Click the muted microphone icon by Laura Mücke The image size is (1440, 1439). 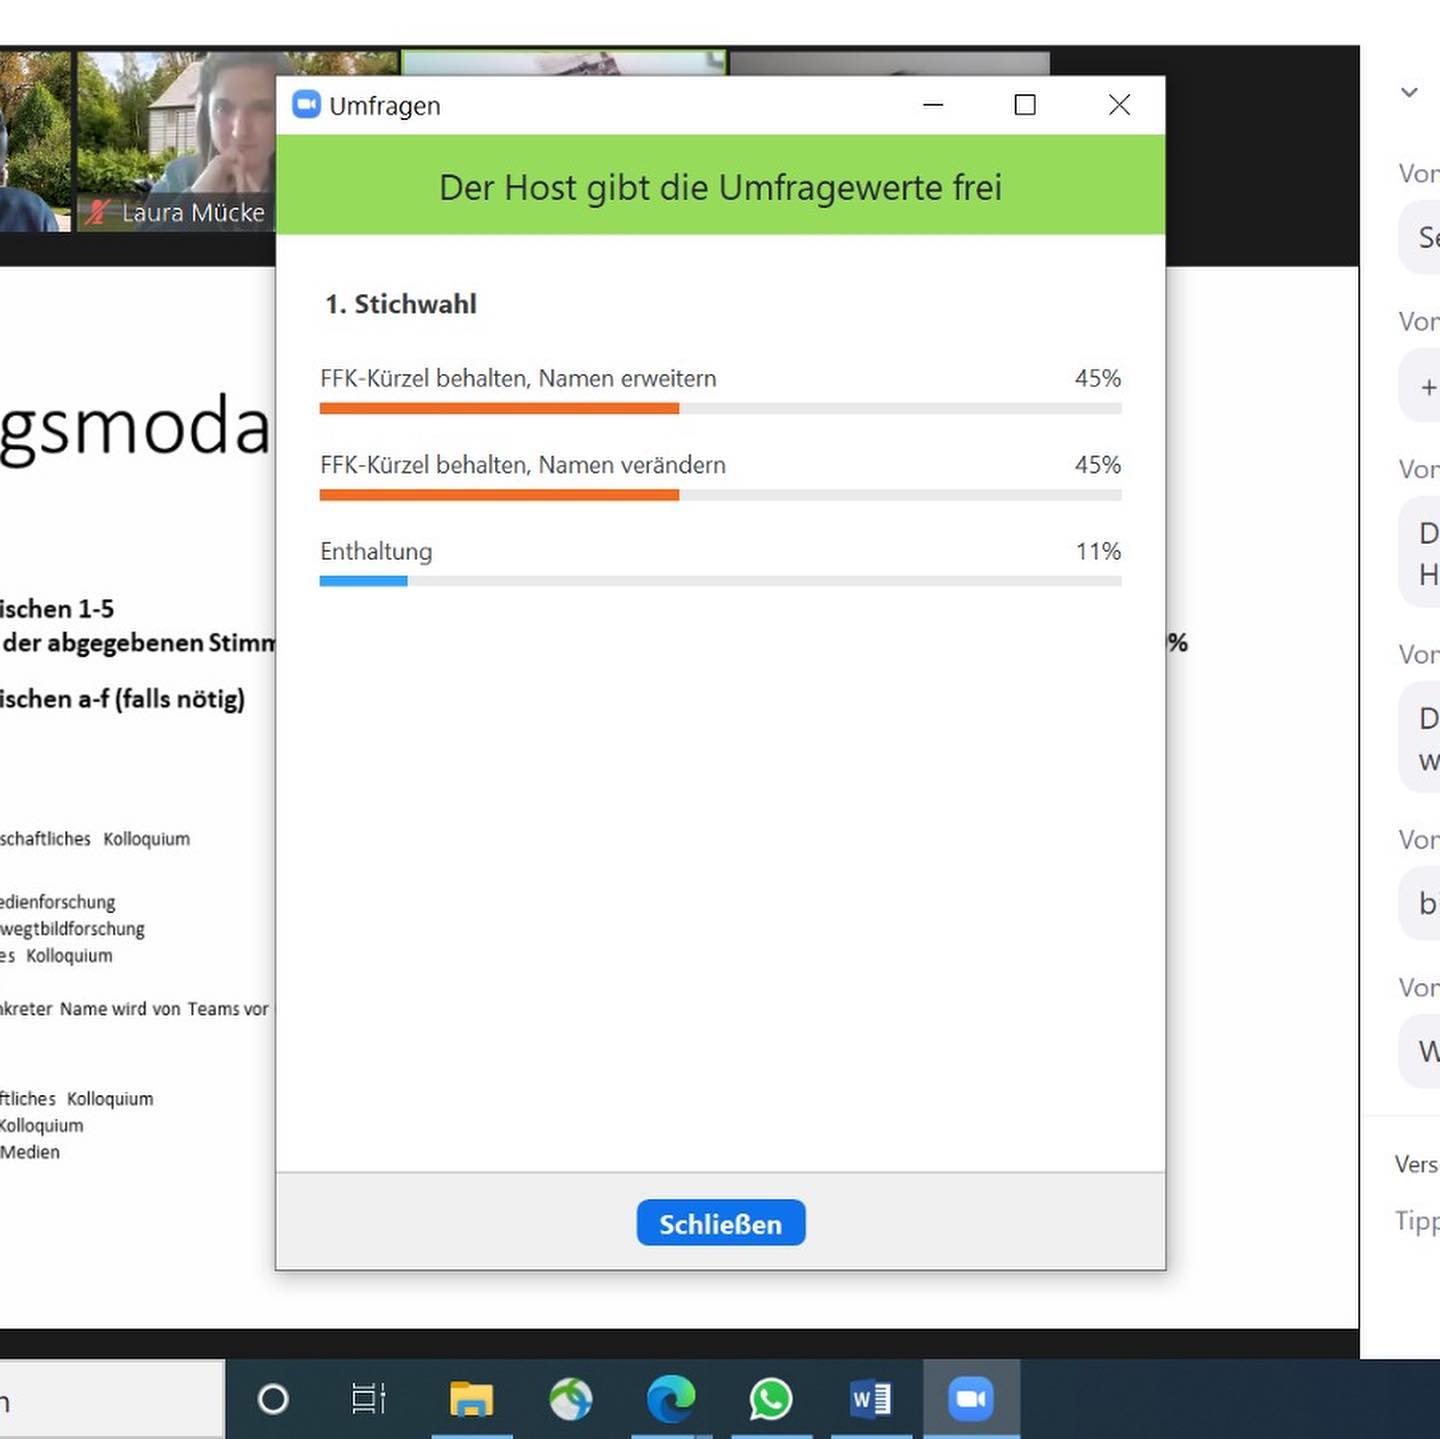(98, 212)
